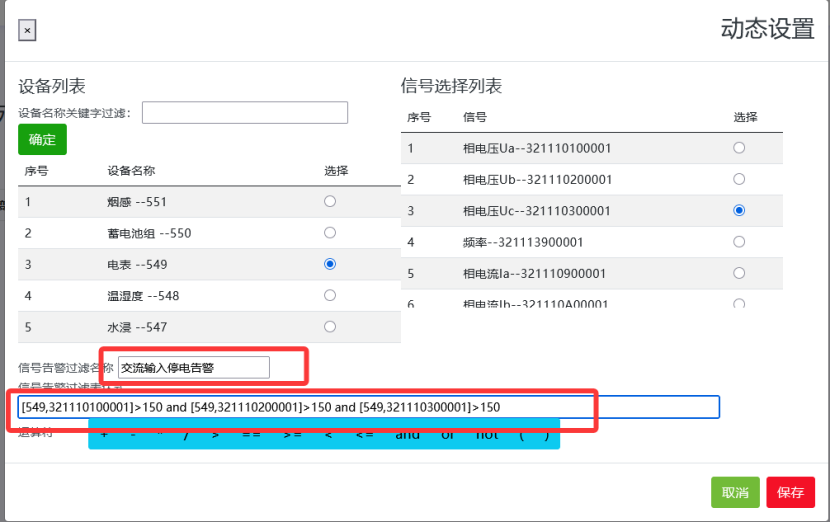This screenshot has height=523, width=830.
Task: Insert the 'or' operator
Action: 447,435
